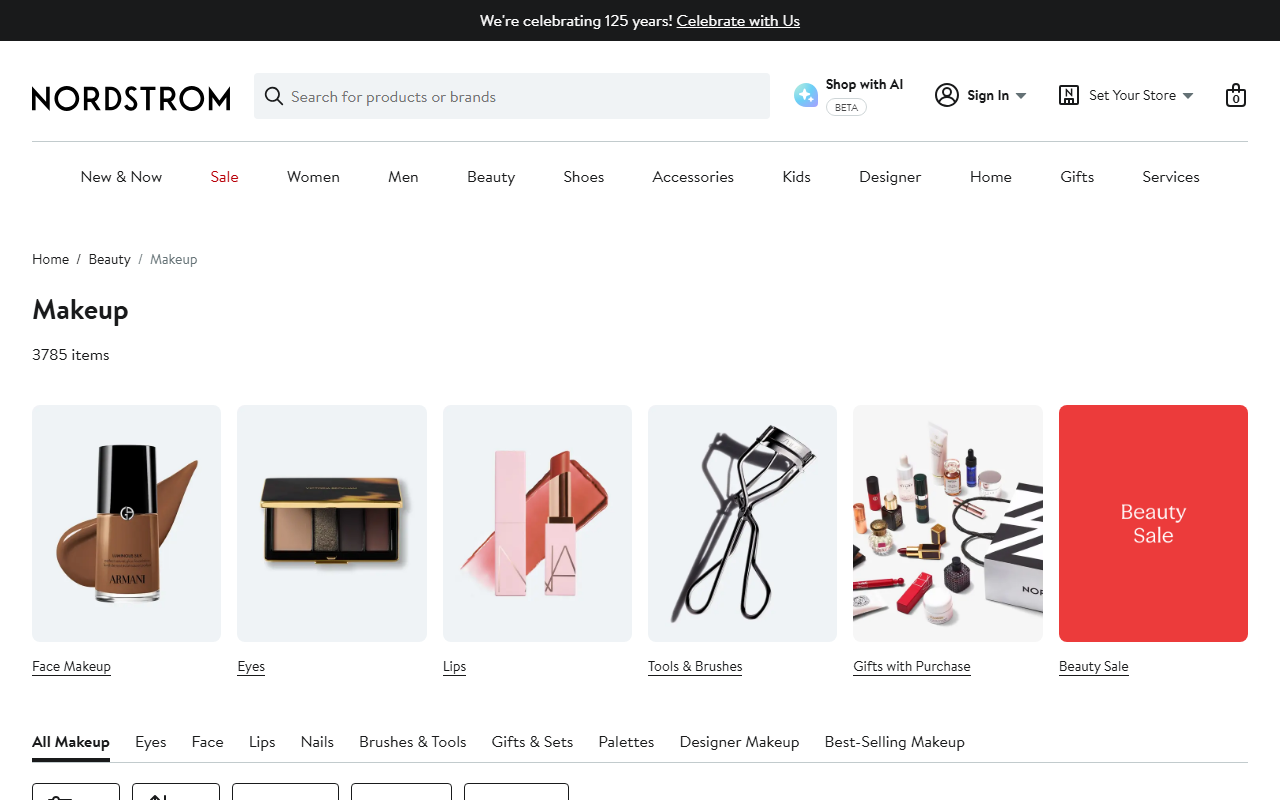The width and height of the screenshot is (1280, 800).
Task: Click the Beauty Sale text link
Action: point(1094,666)
